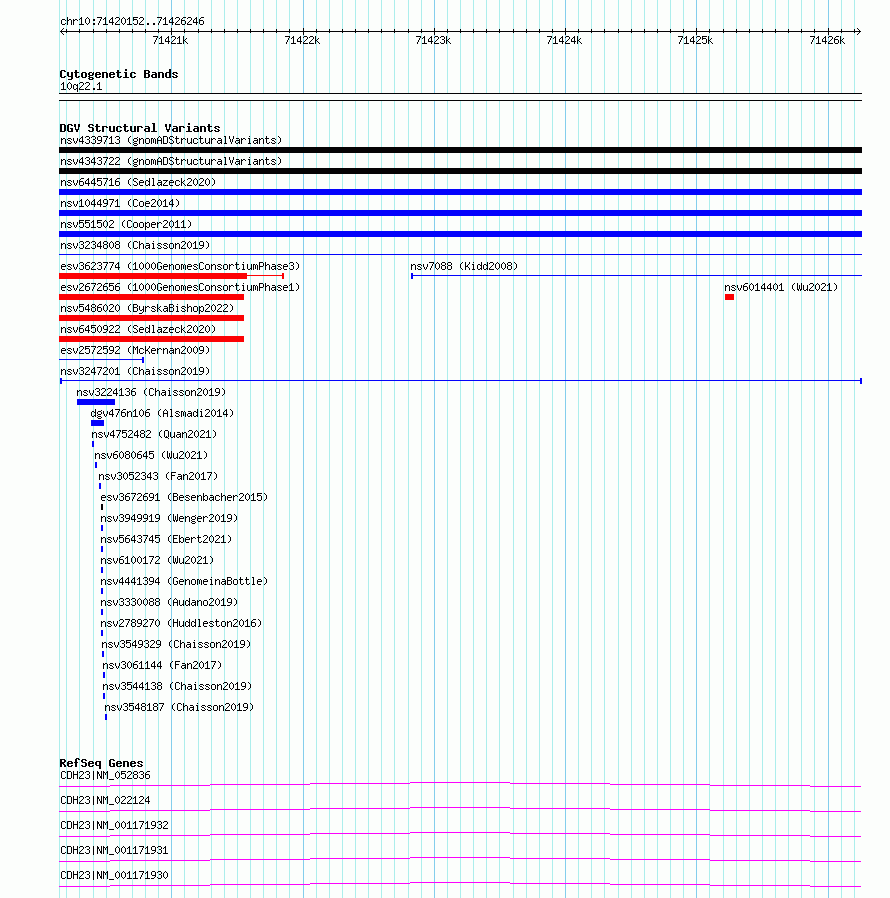Select variant nsv3949919 (Wenger2019)
Viewport: 890px width, 898px height.
point(169,518)
